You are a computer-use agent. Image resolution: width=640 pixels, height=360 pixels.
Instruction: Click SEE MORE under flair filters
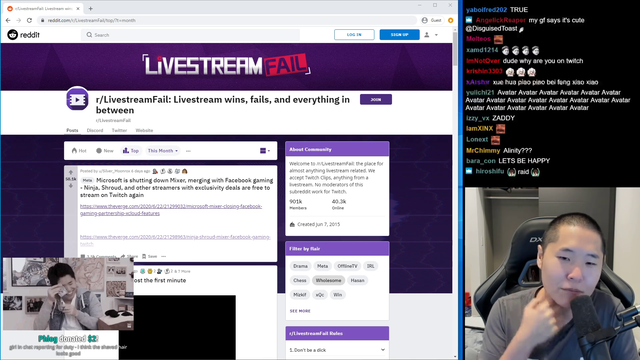click(300, 311)
